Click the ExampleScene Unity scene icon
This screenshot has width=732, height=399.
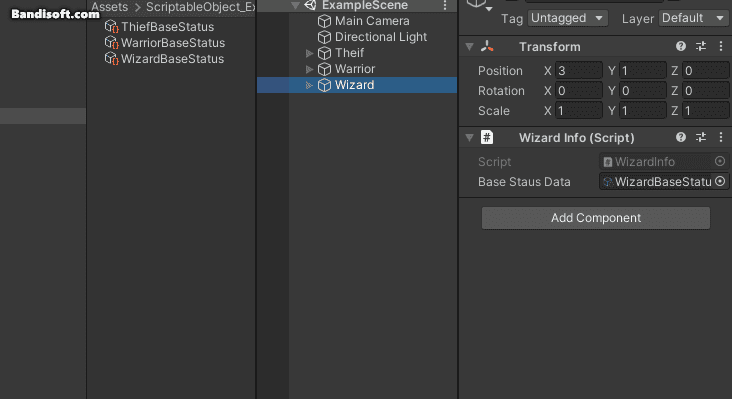tap(310, 5)
